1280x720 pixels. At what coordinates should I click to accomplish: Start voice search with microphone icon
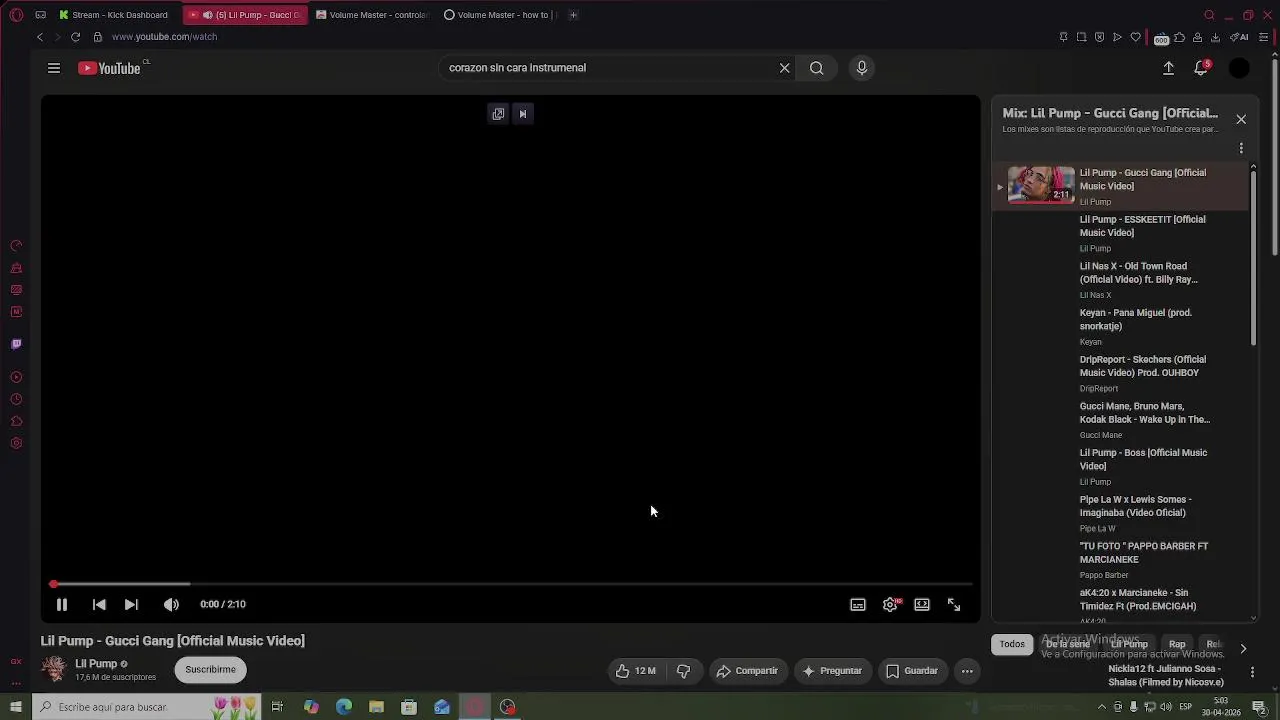coord(862,68)
